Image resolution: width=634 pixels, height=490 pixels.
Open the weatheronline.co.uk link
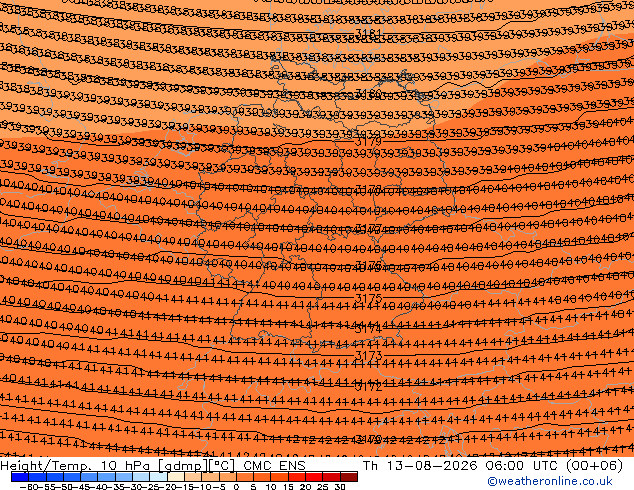tap(550, 481)
